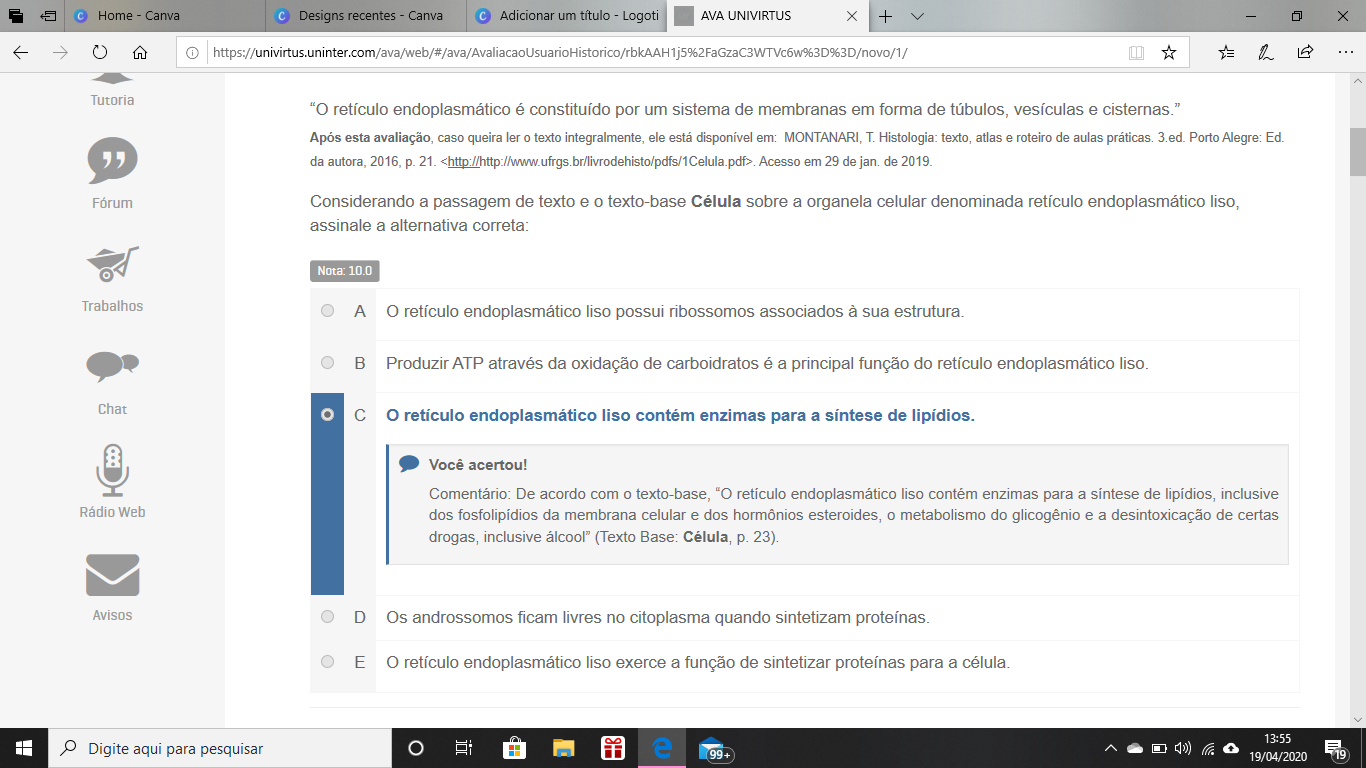Open the Avisos envelope icon
Viewport: 1366px width, 768px height.
click(112, 574)
